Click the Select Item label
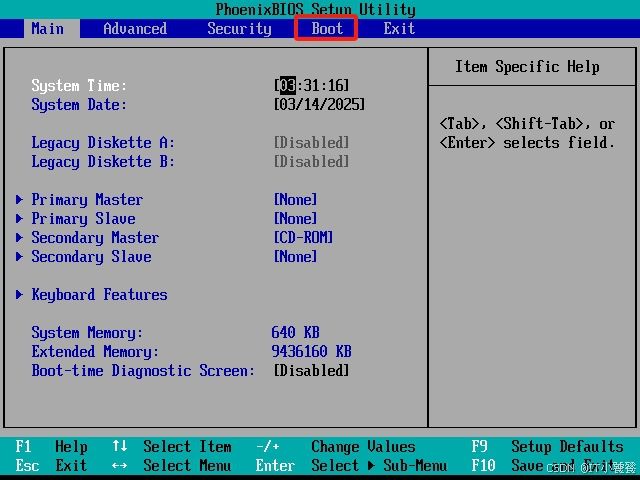The image size is (640, 480). pyautogui.click(x=187, y=447)
